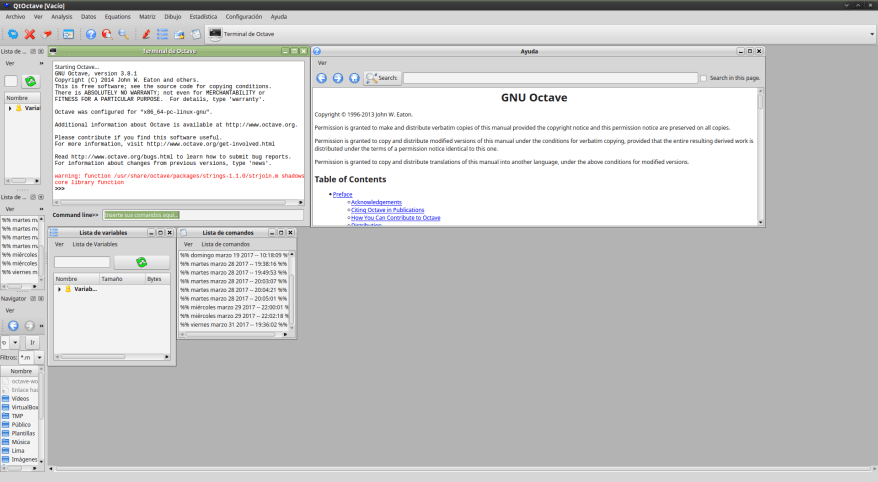The height and width of the screenshot is (482, 878).
Task: Open the Archivo menu
Action: click(15, 17)
